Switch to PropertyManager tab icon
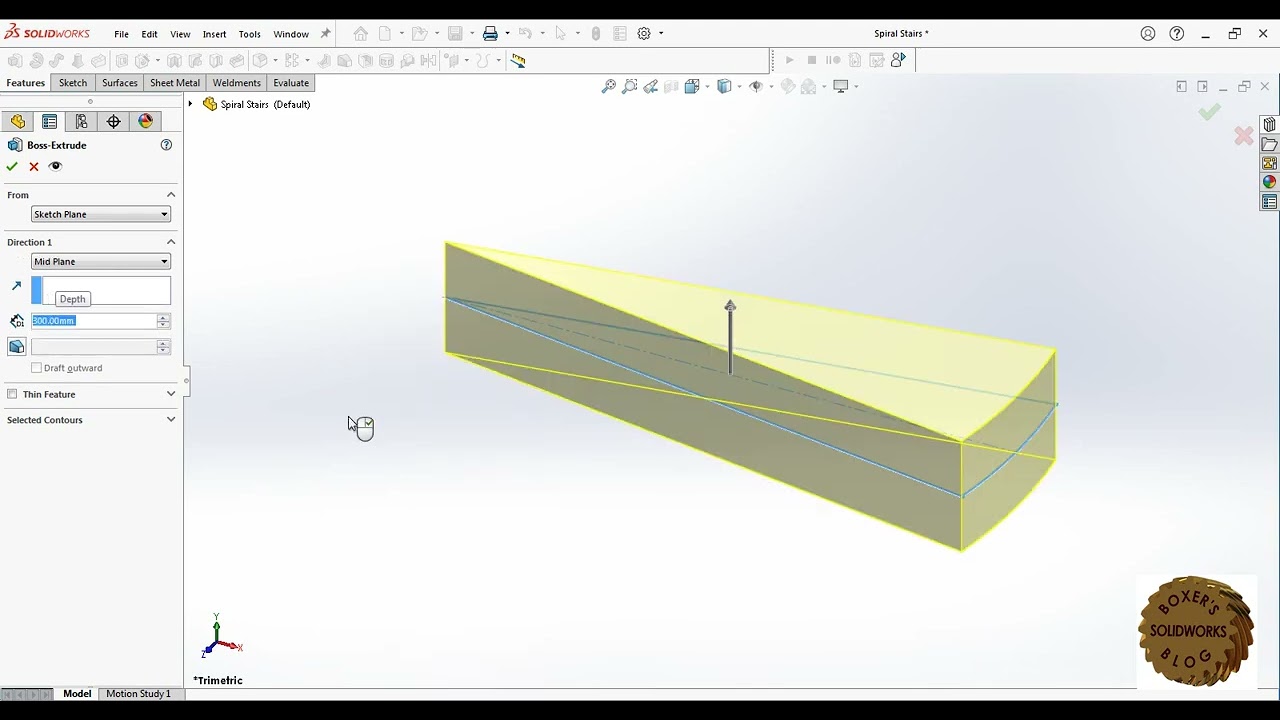 (x=49, y=121)
